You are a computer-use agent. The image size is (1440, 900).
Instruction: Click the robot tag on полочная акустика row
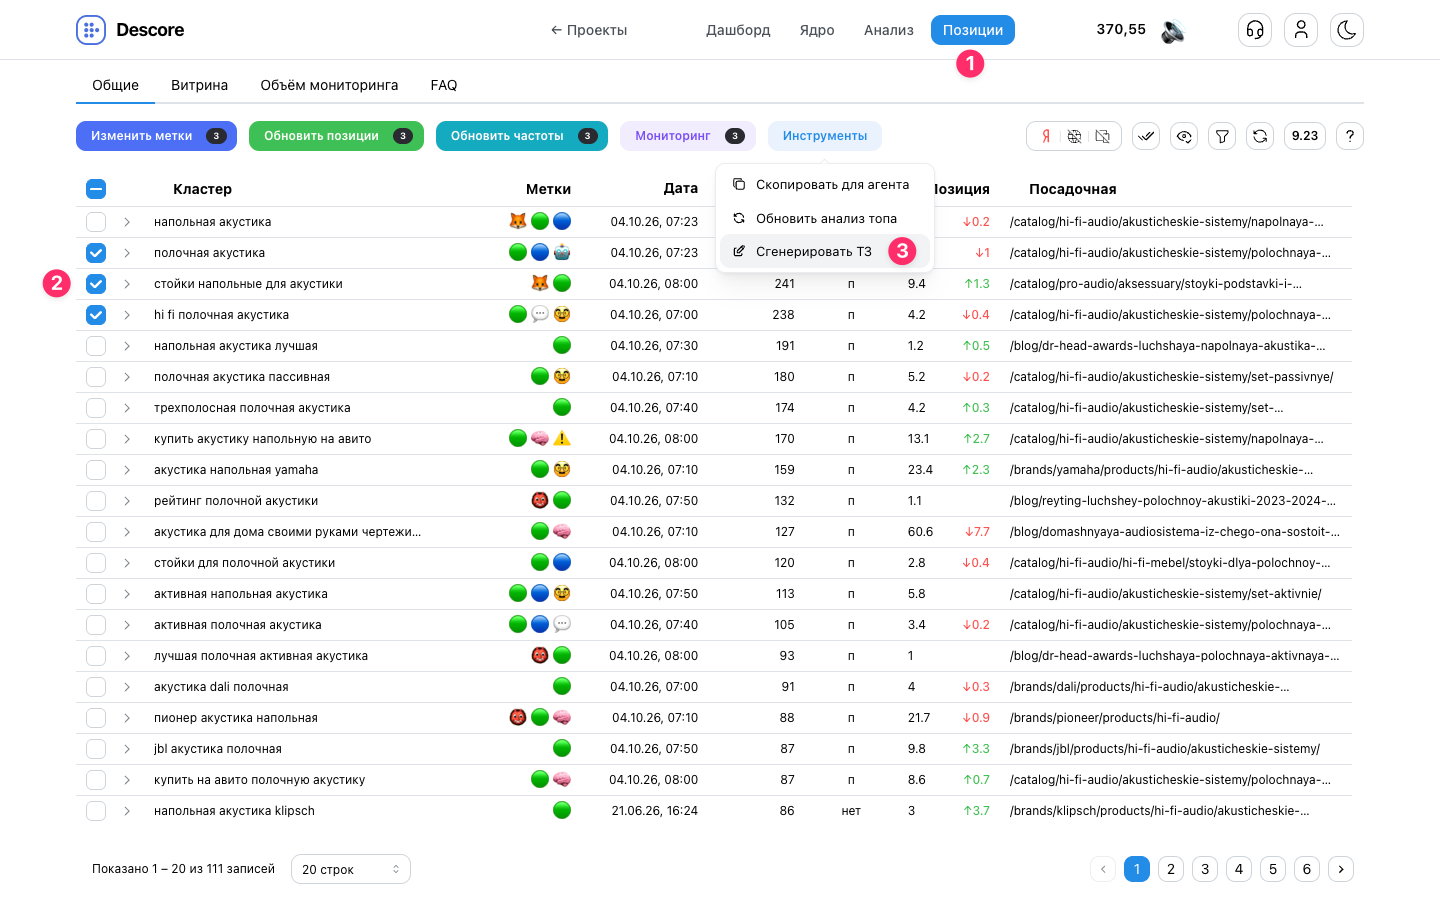click(562, 252)
